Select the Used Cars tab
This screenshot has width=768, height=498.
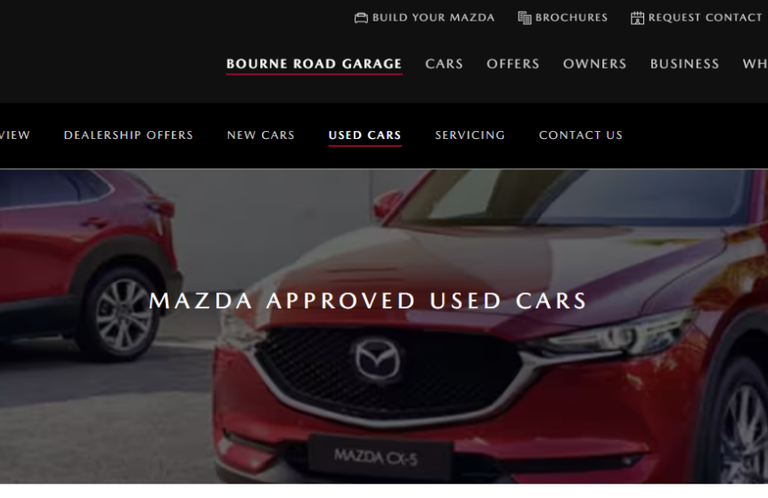point(365,135)
